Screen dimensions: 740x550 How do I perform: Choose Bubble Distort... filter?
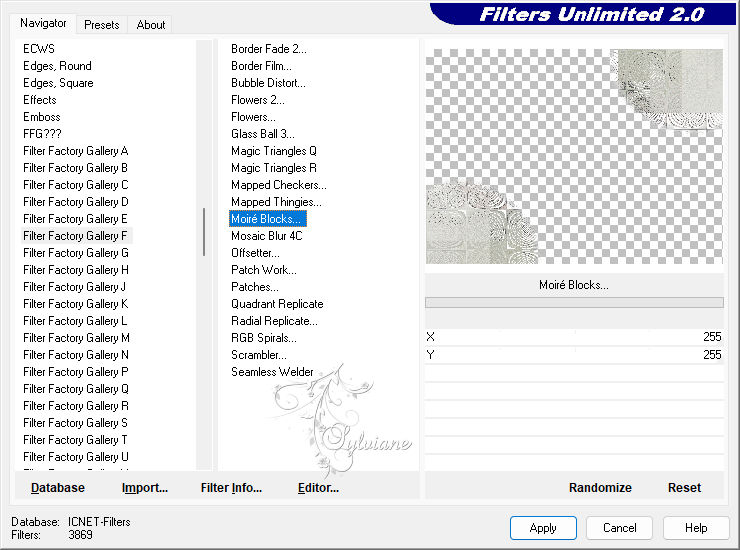pyautogui.click(x=268, y=83)
